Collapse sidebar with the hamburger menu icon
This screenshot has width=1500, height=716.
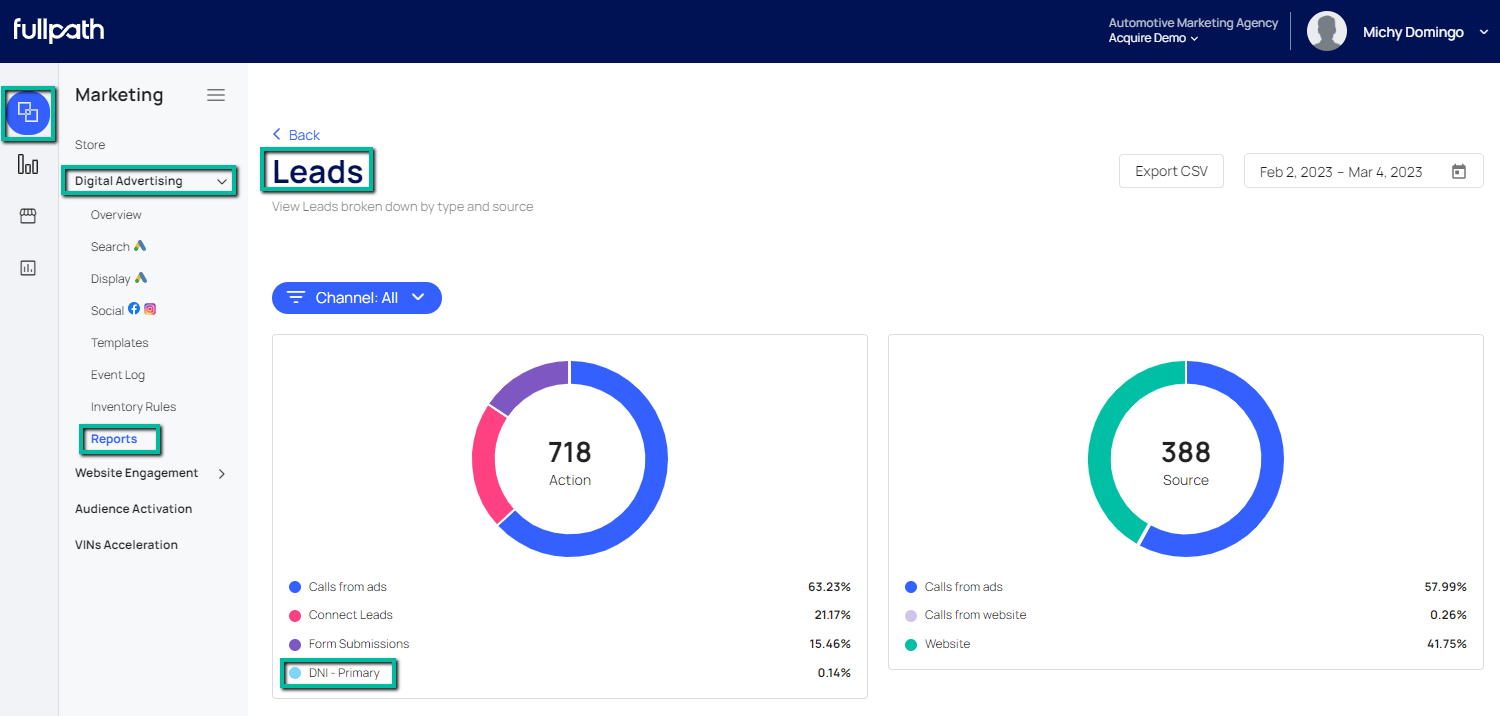coord(216,95)
